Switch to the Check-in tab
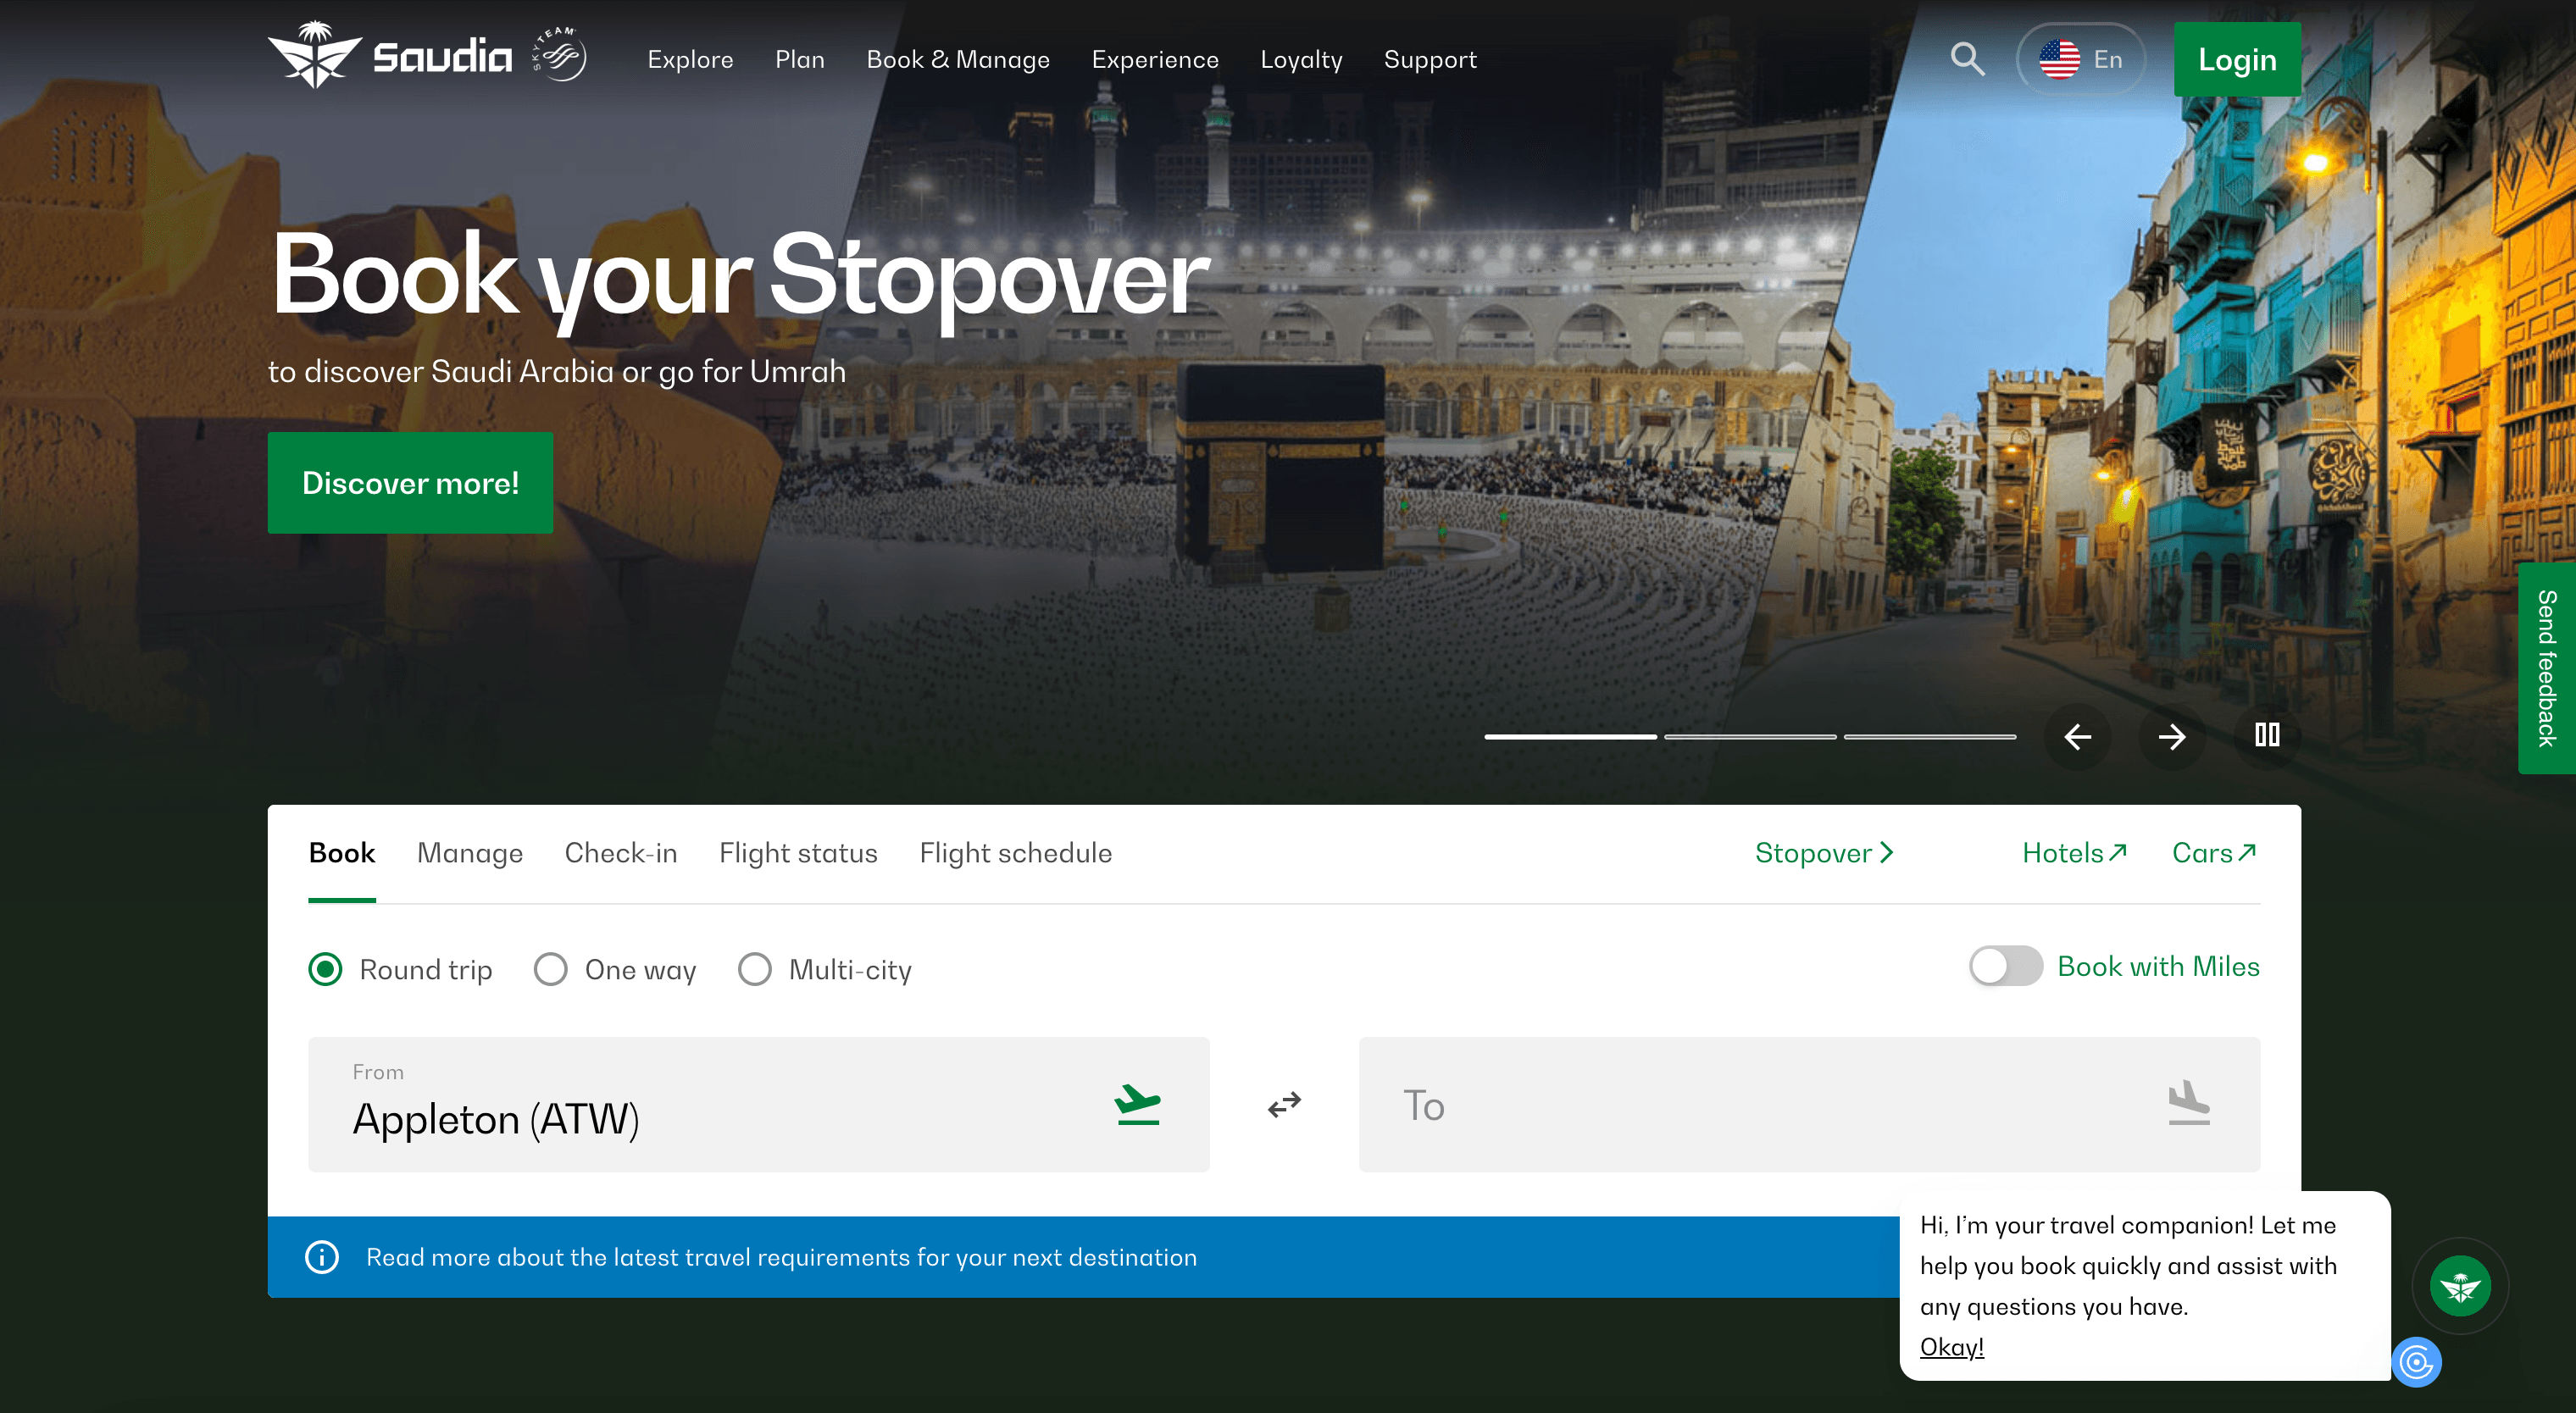 click(620, 853)
